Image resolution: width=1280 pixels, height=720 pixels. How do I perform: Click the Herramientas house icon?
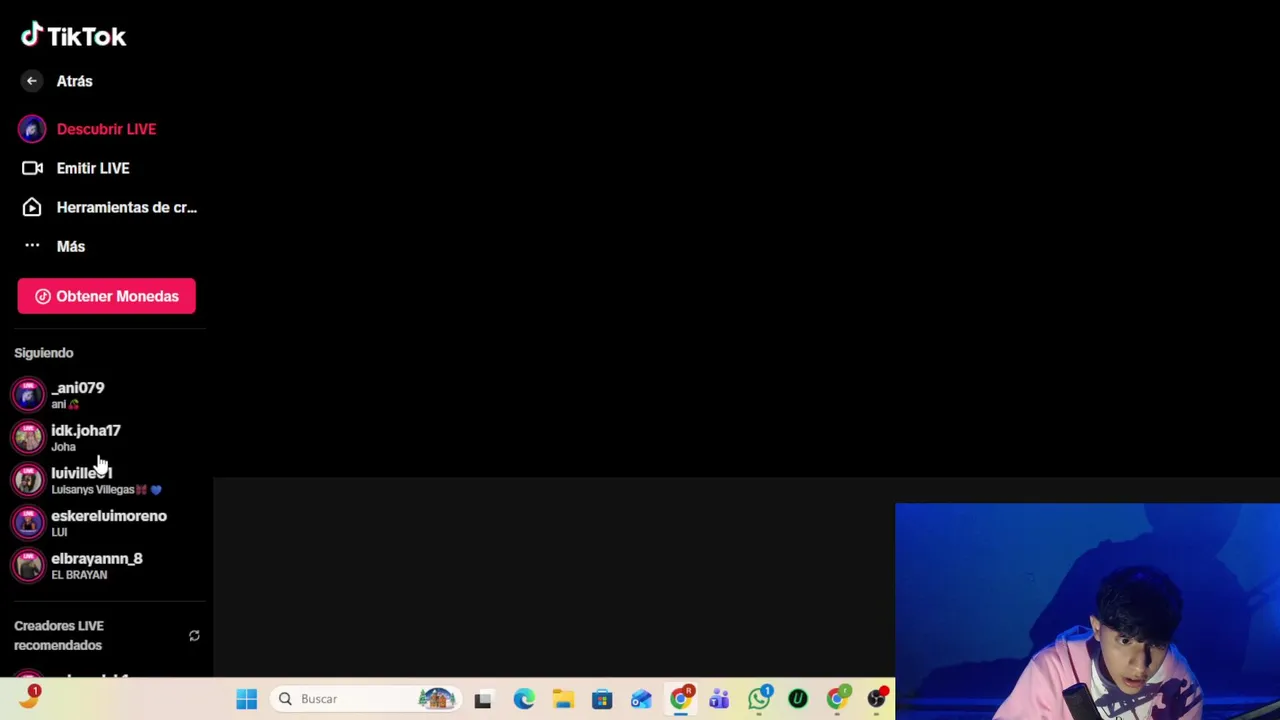point(32,207)
